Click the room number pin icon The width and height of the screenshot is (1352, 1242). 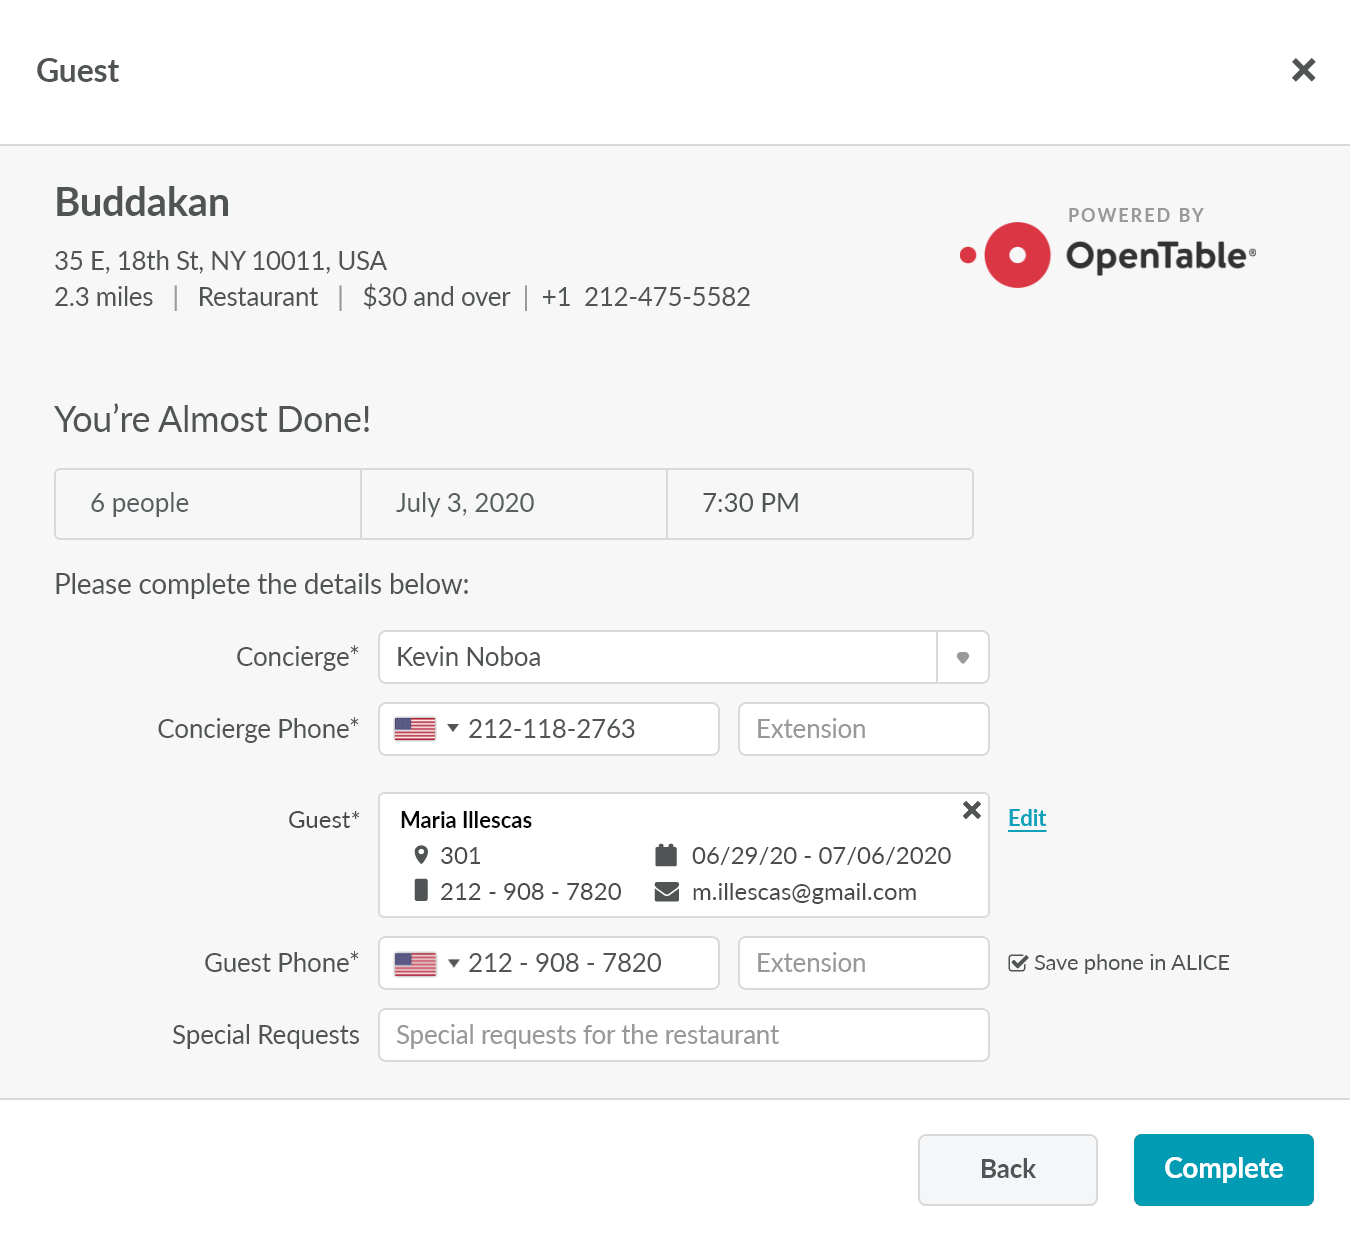421,855
